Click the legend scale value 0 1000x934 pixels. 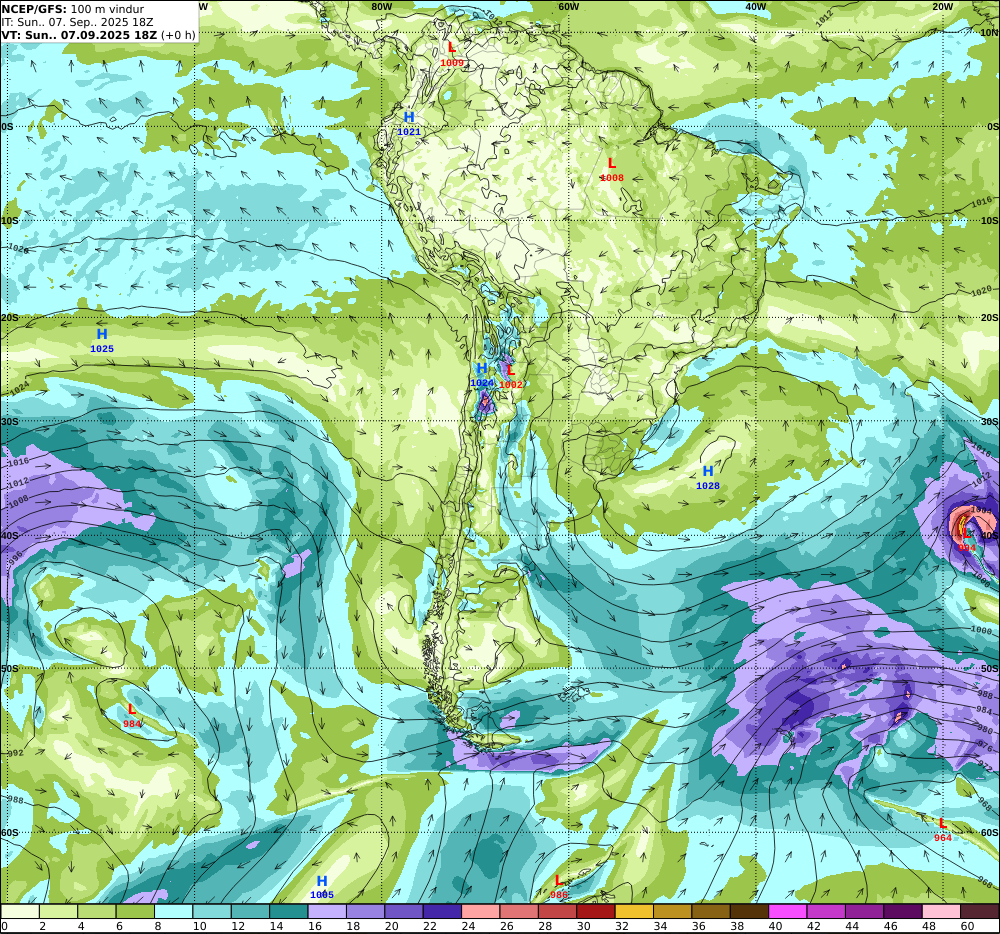[4, 926]
